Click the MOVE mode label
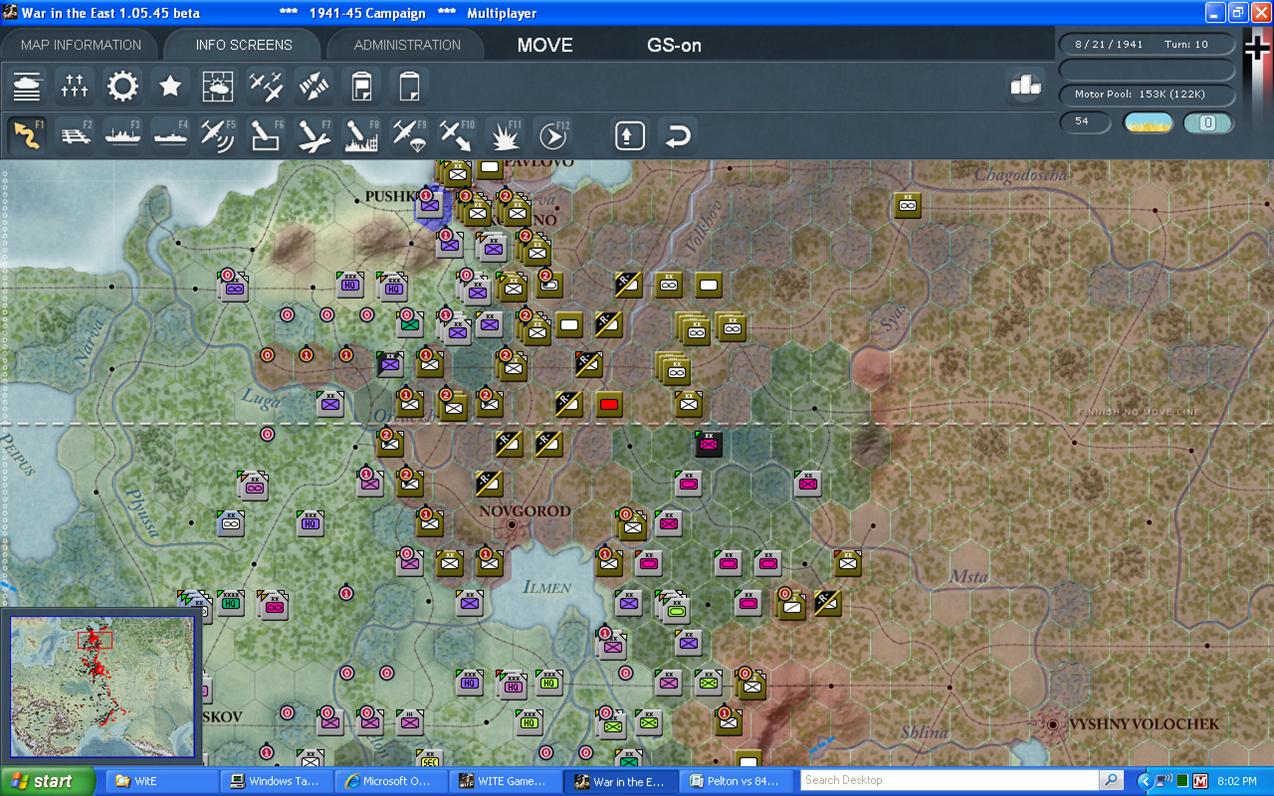Viewport: 1274px width, 796px height. [545, 45]
